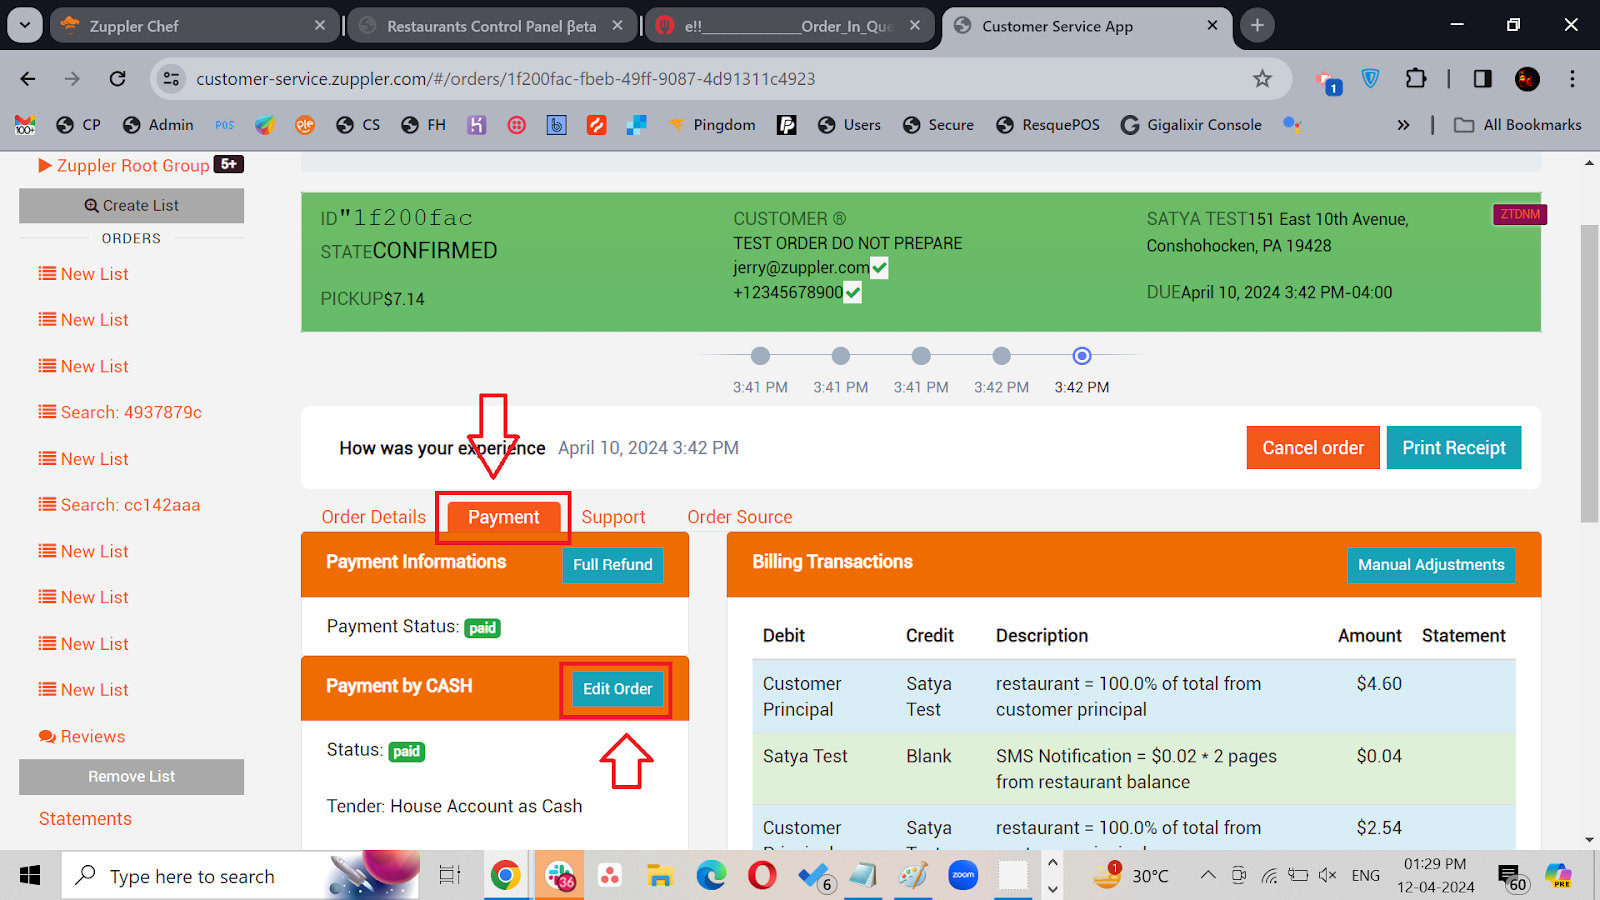Show more bookmarks via double chevron
The height and width of the screenshot is (900, 1600).
click(1403, 125)
